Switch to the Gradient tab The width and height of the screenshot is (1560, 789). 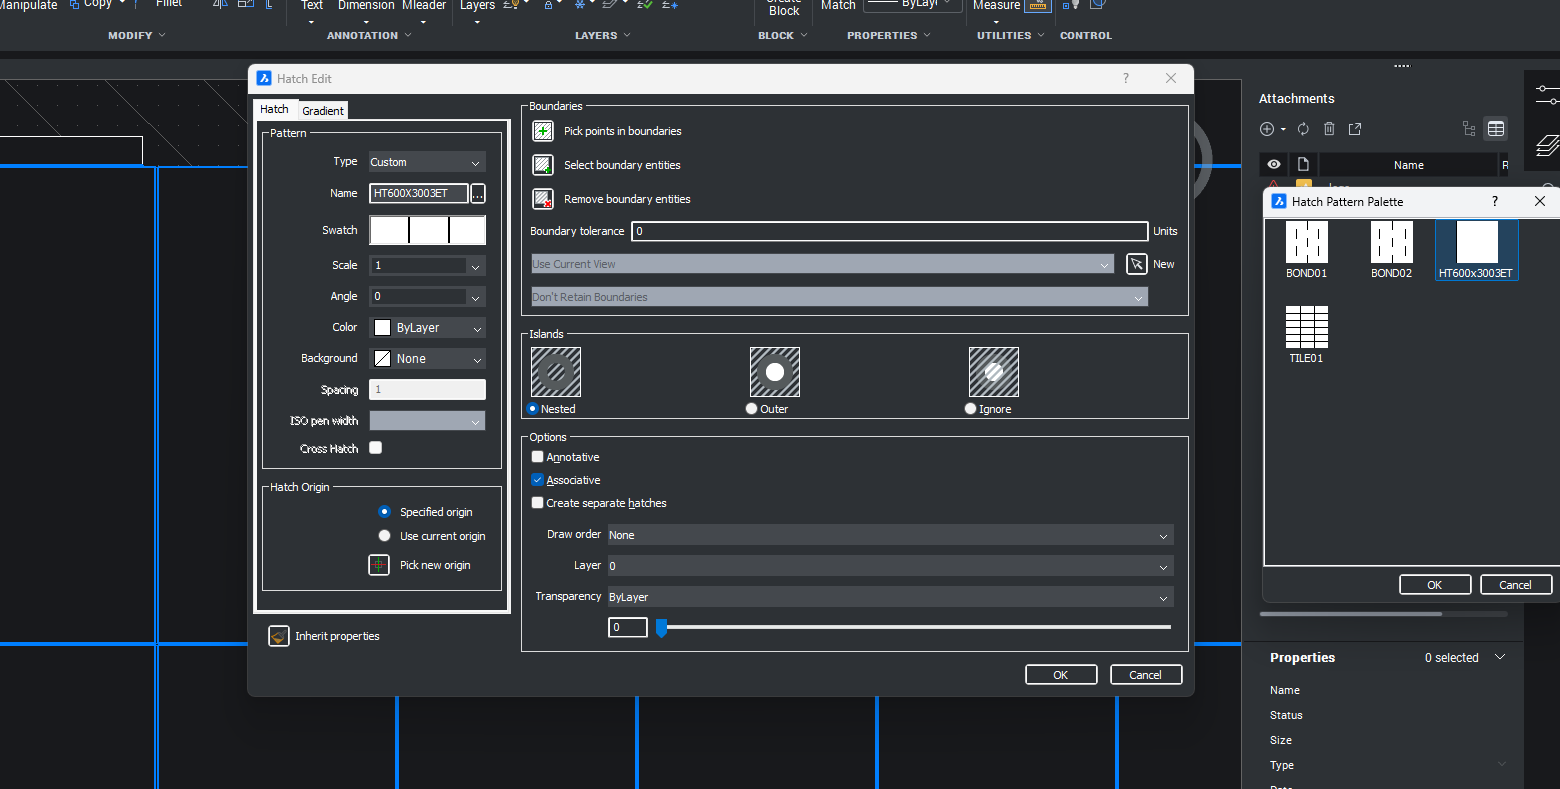coord(323,111)
